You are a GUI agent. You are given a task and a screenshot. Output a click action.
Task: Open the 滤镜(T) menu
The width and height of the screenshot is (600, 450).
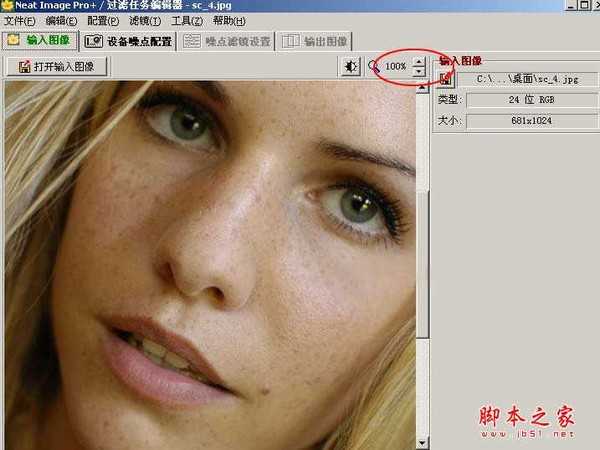(x=145, y=21)
